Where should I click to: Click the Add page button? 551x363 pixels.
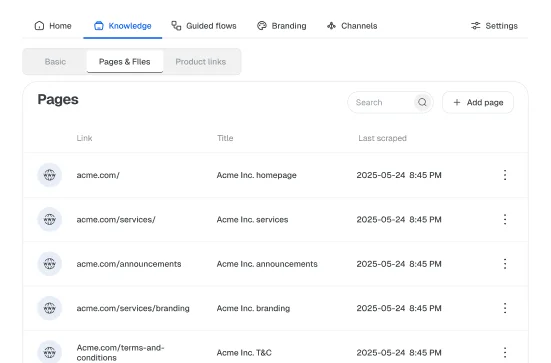tap(478, 103)
